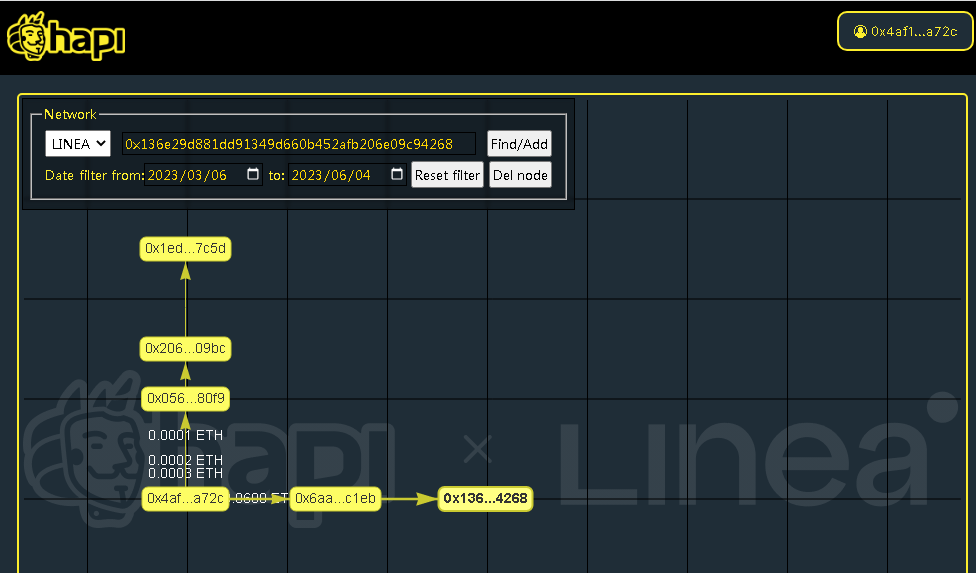The height and width of the screenshot is (573, 976).
Task: Click the to date field 2023/06/04
Action: point(347,175)
